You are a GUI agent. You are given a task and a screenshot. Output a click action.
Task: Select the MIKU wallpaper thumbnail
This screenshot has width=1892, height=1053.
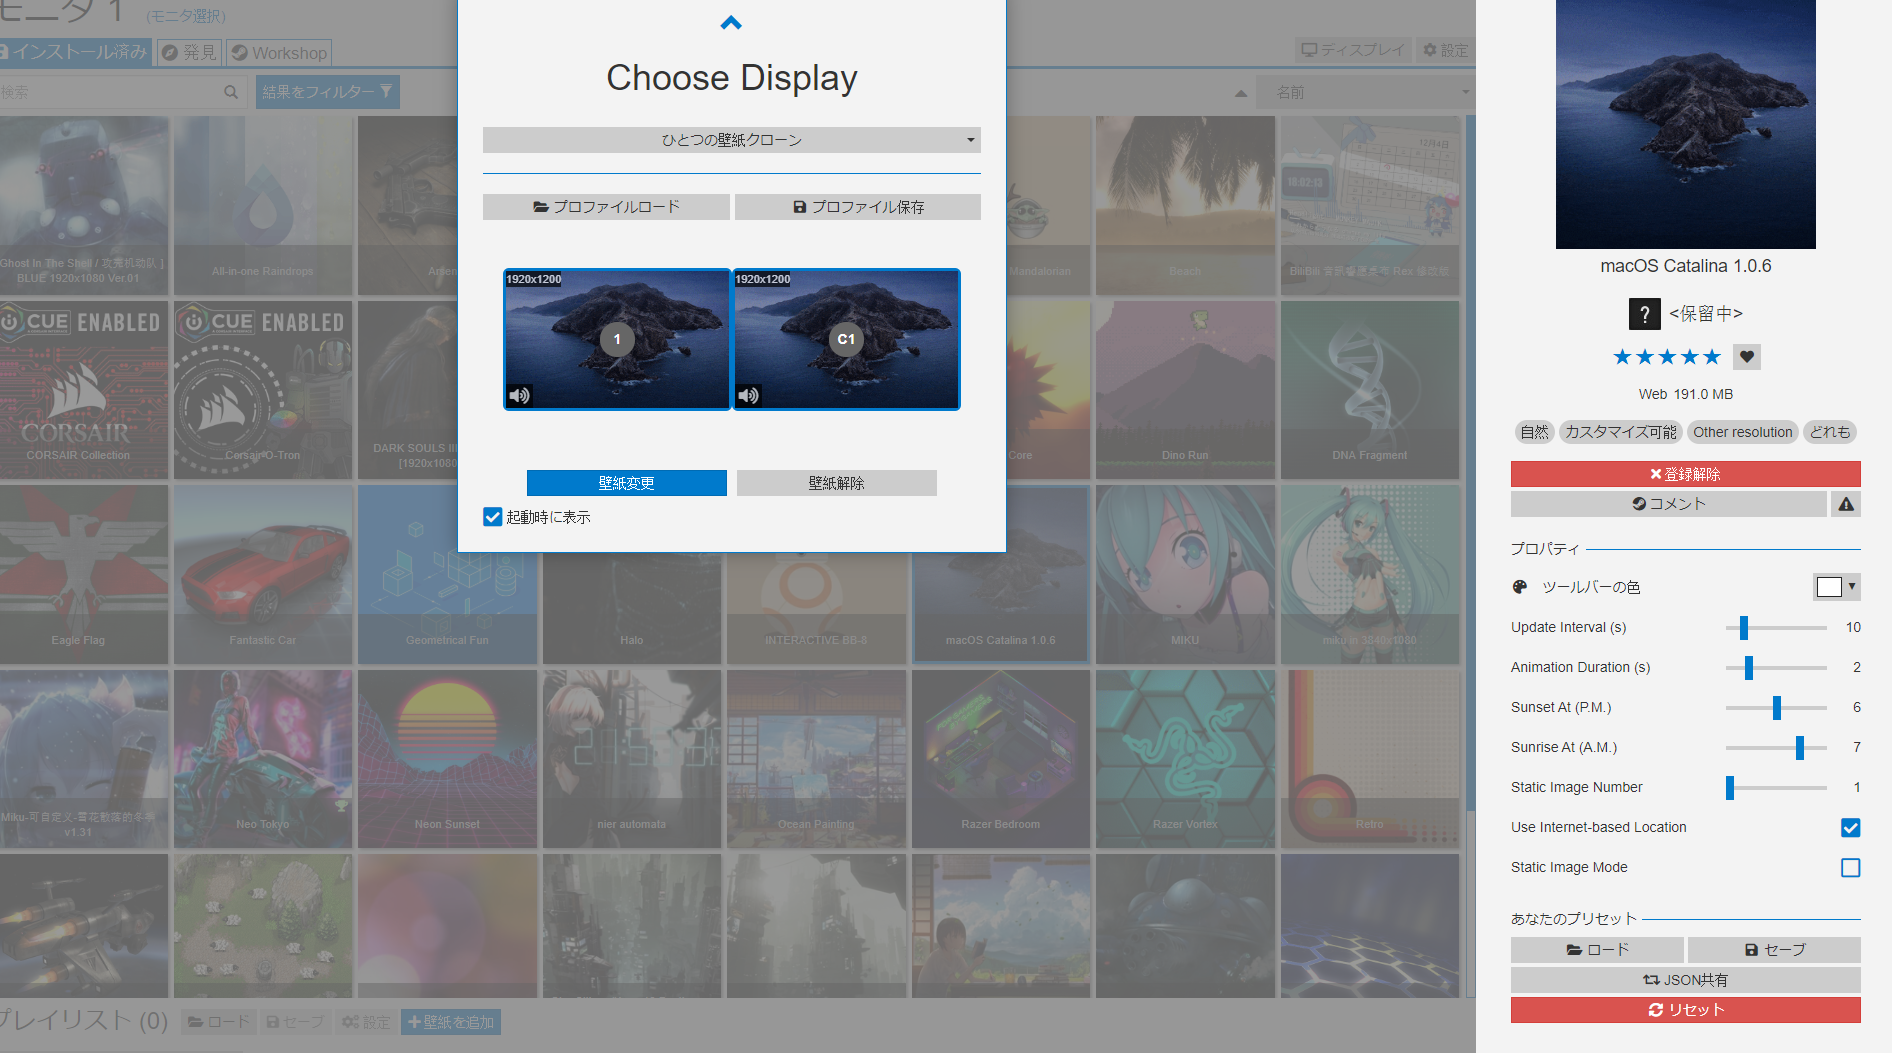point(1185,575)
